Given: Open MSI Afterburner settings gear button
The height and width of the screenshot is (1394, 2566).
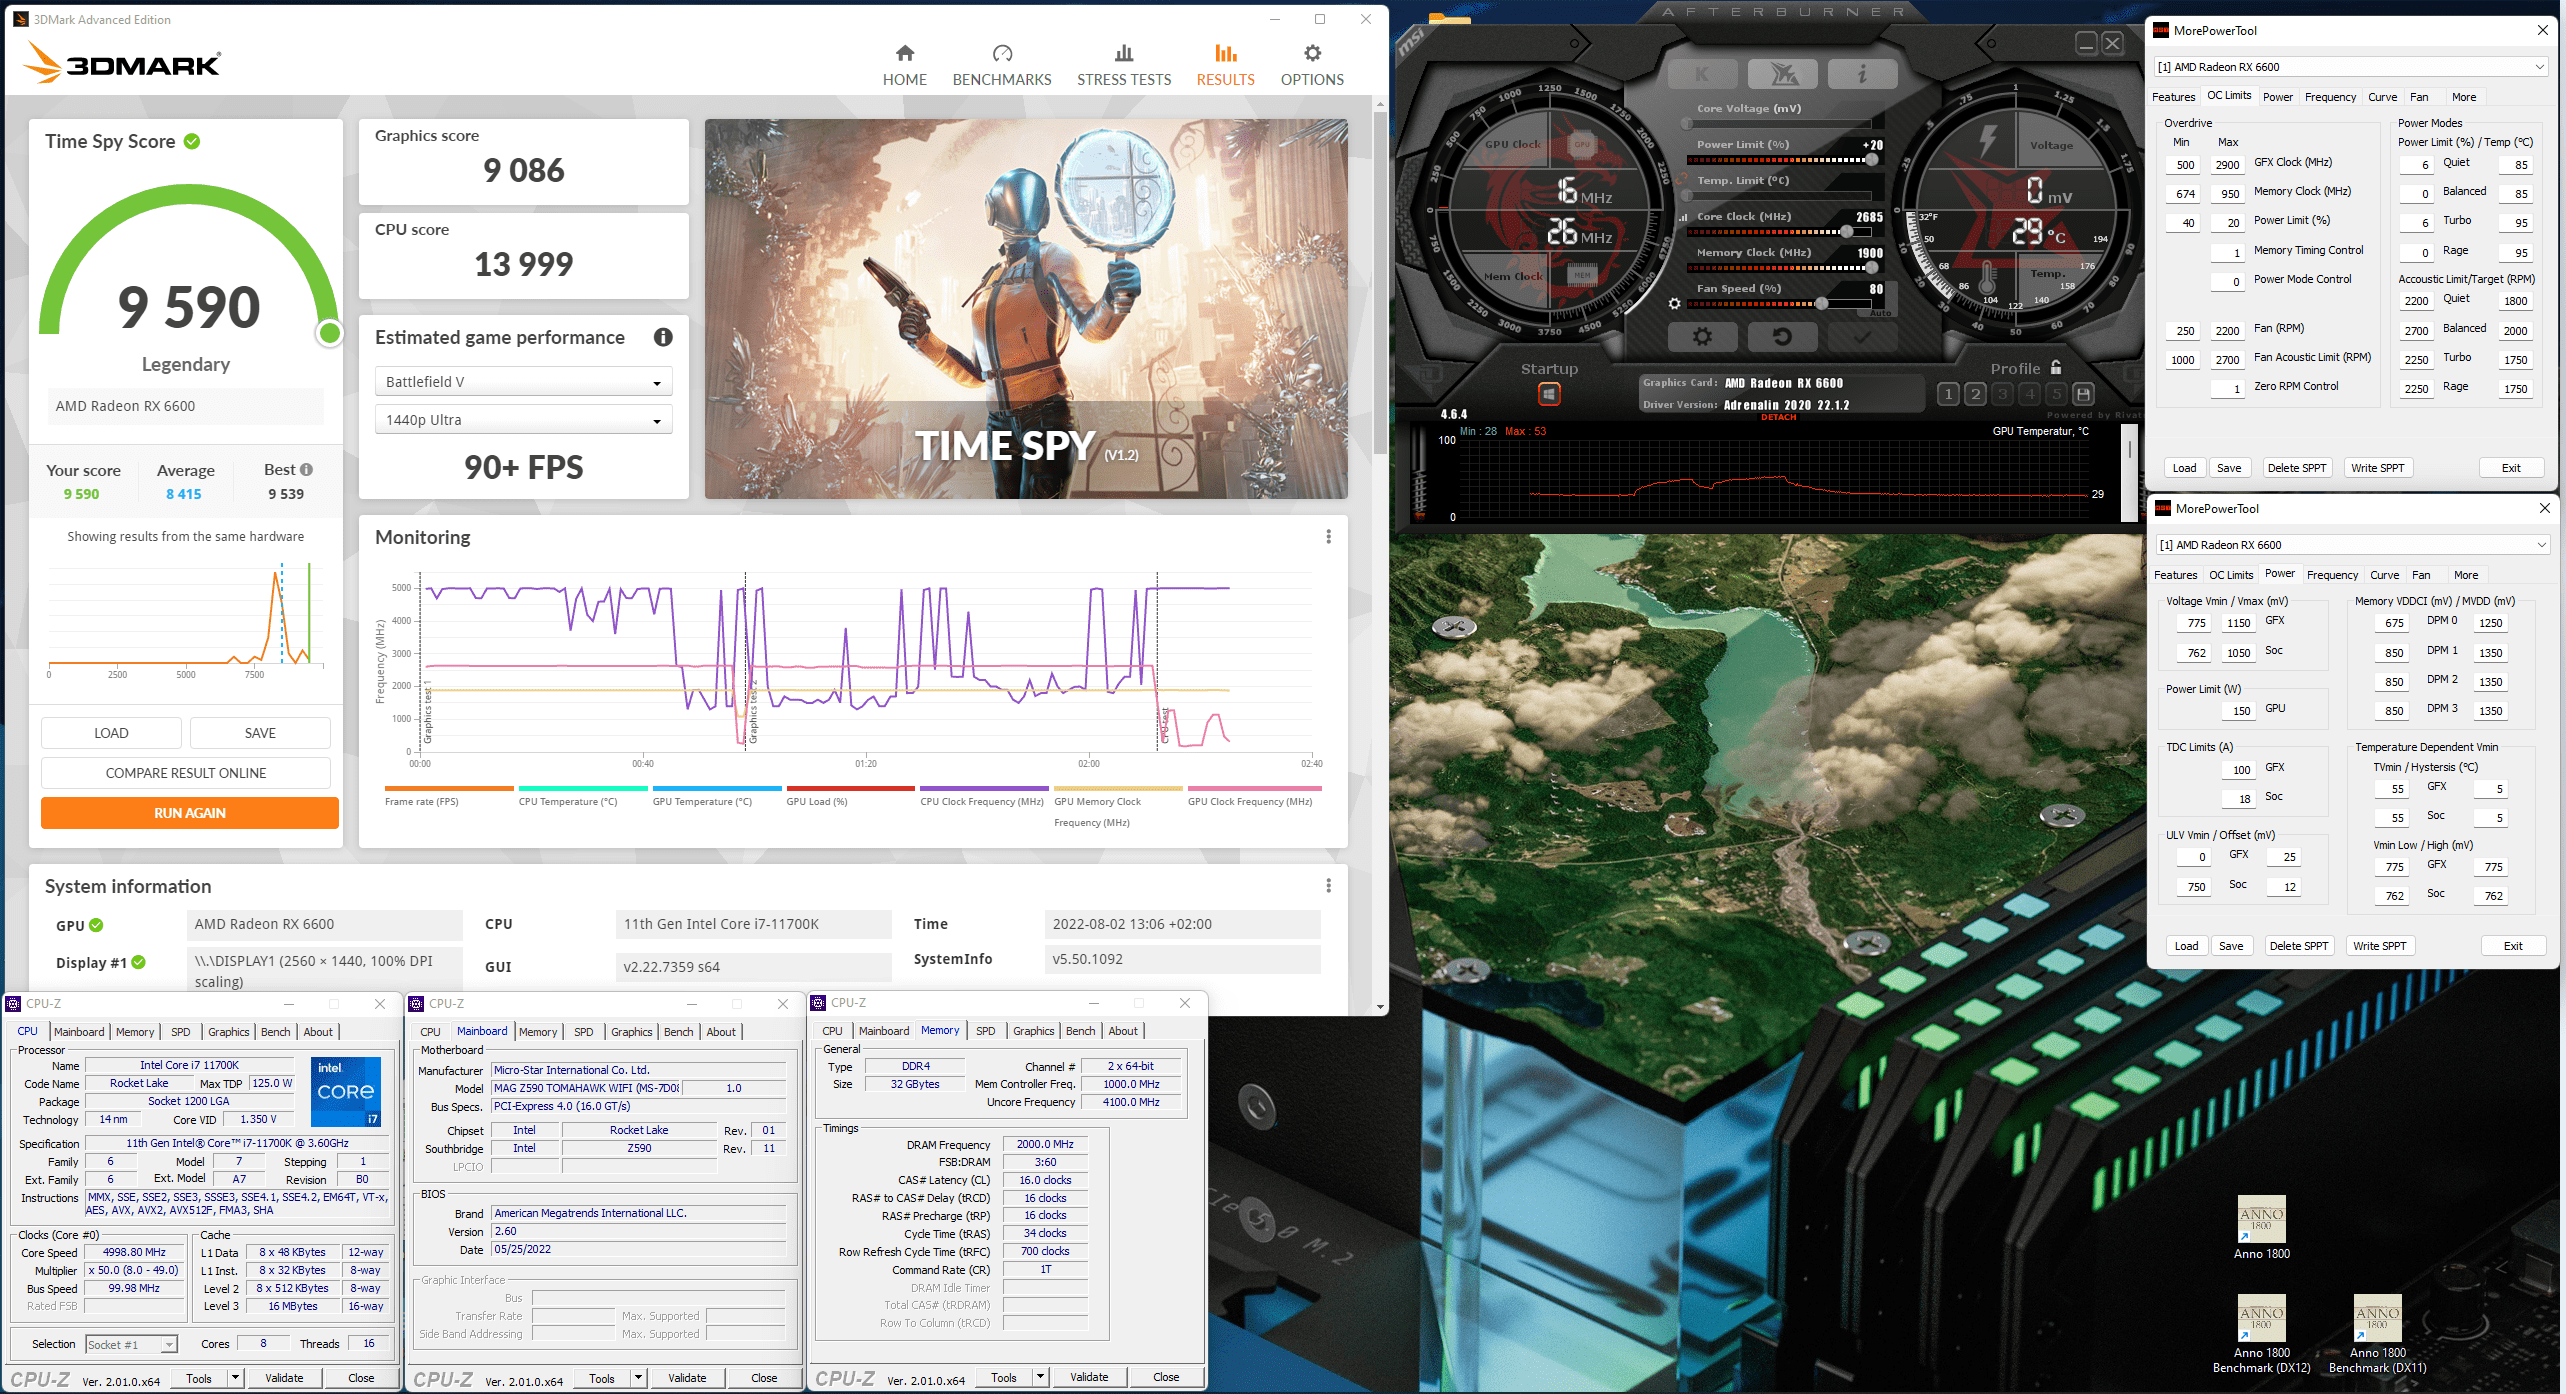Looking at the screenshot, I should (x=1702, y=337).
